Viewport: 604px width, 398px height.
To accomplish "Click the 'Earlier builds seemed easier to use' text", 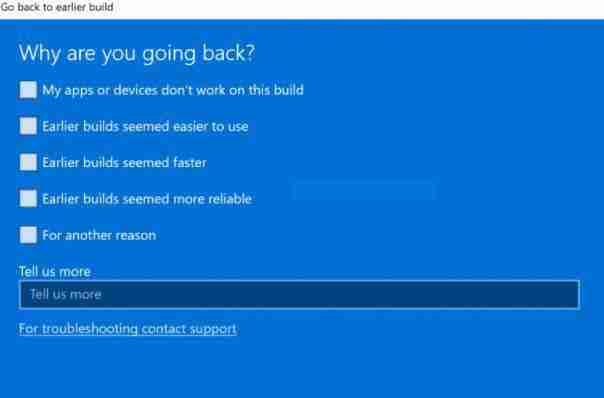I will [145, 126].
